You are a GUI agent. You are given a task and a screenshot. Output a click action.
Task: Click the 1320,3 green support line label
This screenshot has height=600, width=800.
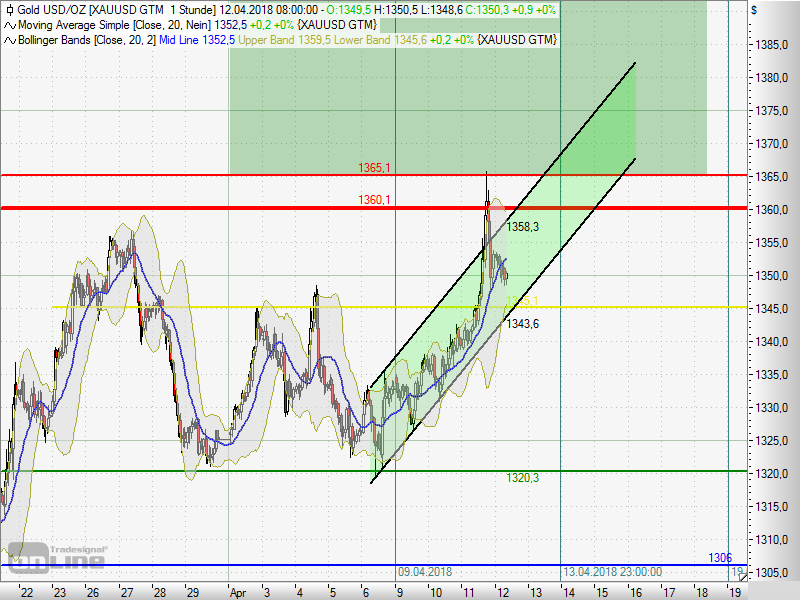[x=522, y=478]
